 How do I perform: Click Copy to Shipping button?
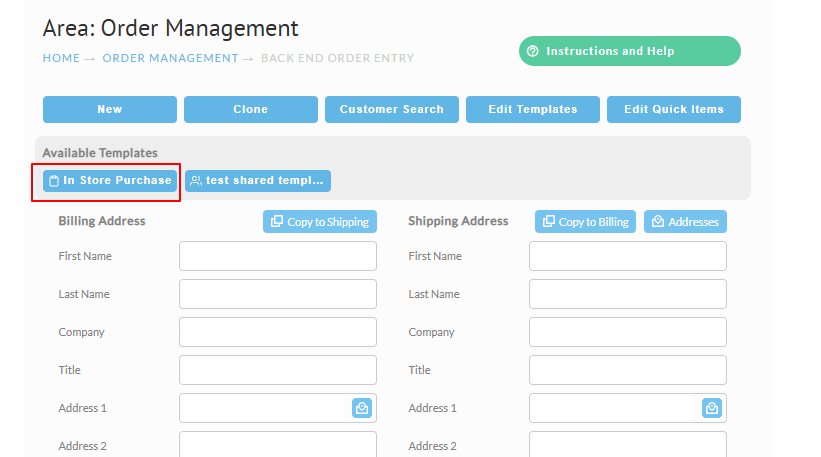(319, 221)
